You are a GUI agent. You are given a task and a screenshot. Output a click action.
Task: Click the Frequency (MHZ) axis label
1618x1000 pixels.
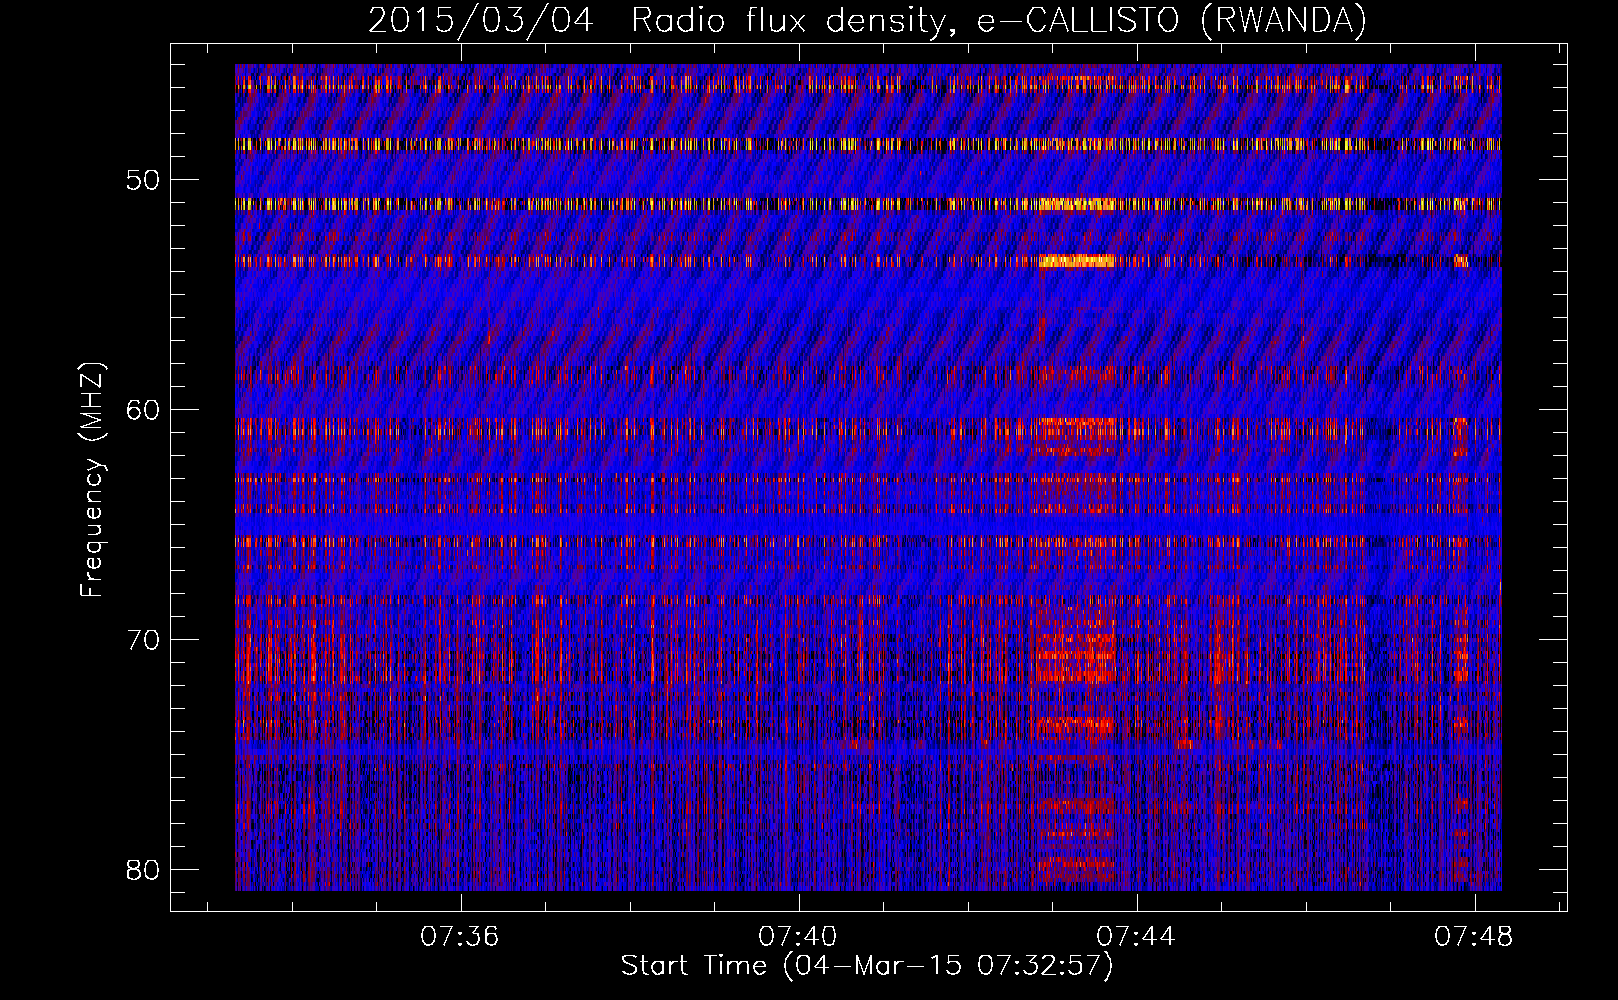coord(92,480)
